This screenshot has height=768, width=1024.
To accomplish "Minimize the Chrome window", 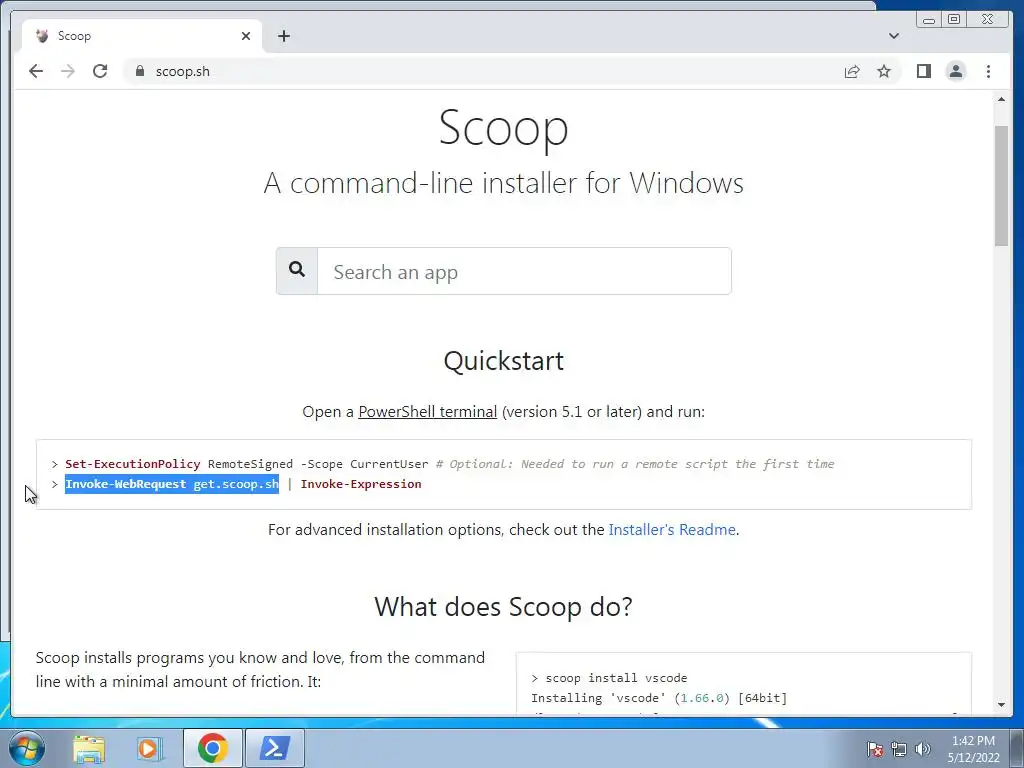I will pos(929,20).
